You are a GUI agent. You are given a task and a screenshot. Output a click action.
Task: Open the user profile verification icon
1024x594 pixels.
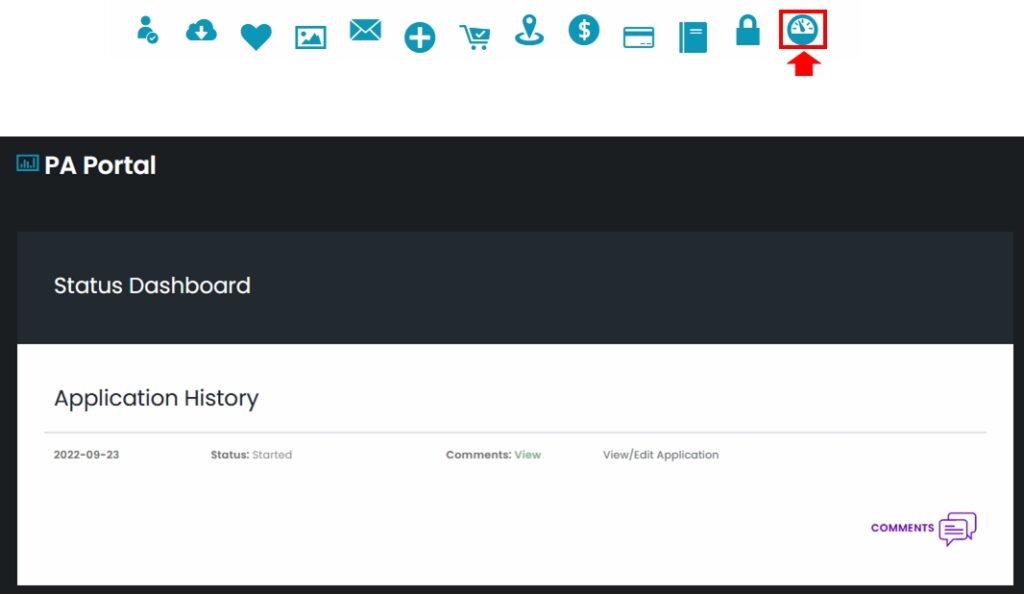pos(146,33)
